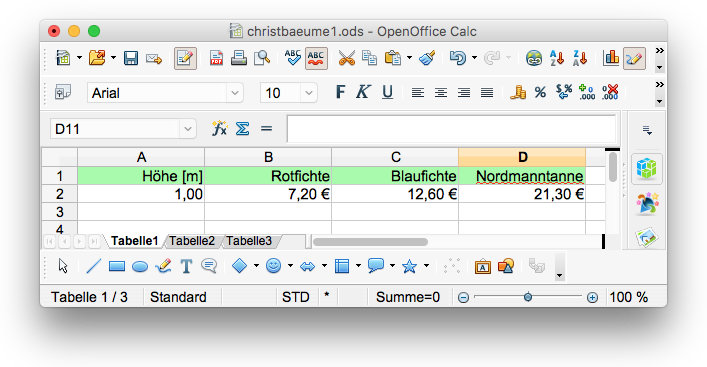
Task: Pick the Text tool in drawing bar
Action: click(186, 266)
